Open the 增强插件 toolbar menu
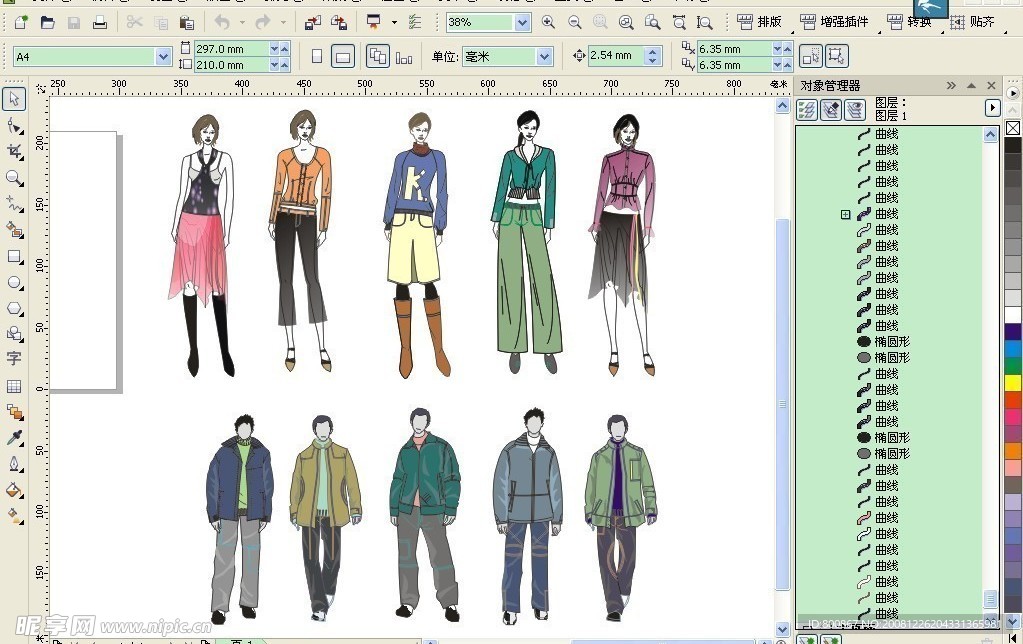 (x=833, y=22)
